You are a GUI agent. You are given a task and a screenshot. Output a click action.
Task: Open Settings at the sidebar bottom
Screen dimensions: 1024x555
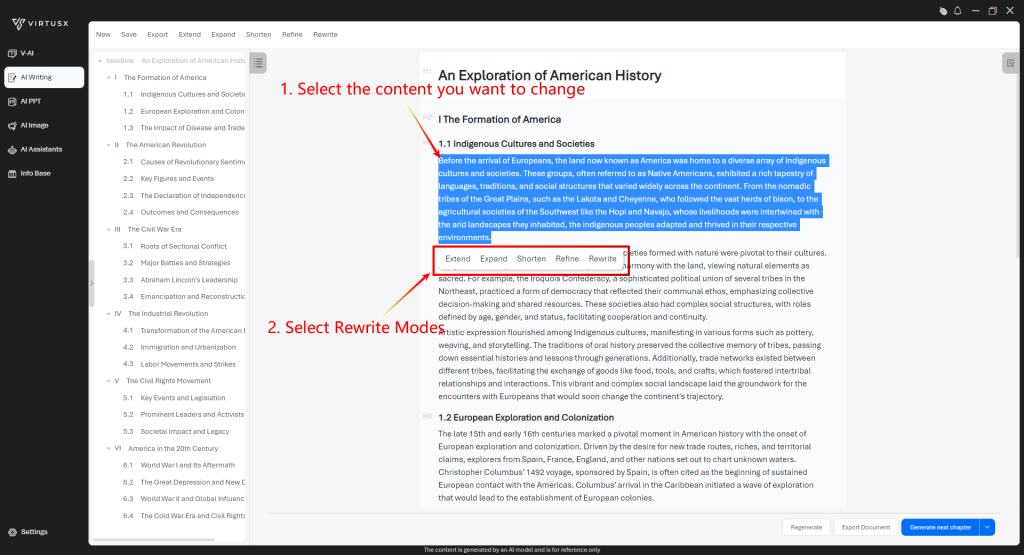pos(27,532)
